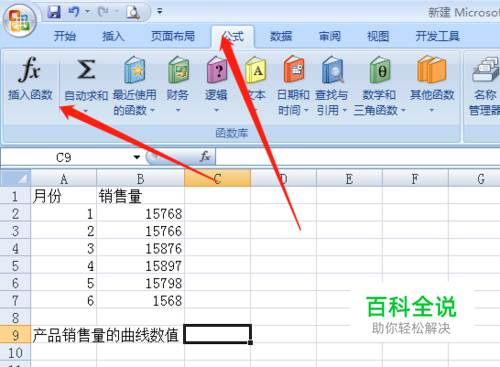This screenshot has height=367, width=500.
Task: Click cell with value 15766
Action: tap(140, 231)
